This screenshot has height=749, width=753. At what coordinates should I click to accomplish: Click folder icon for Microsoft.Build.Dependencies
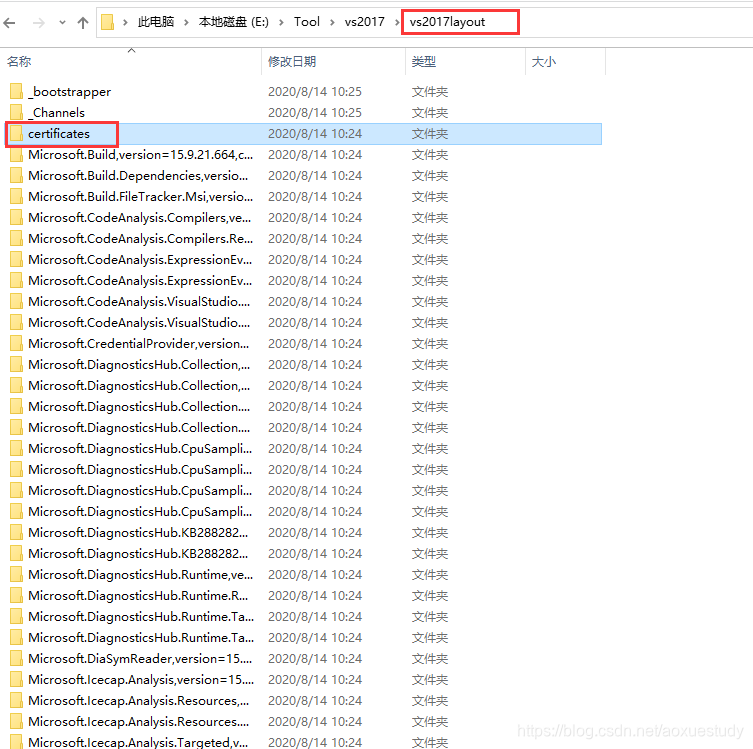16,176
